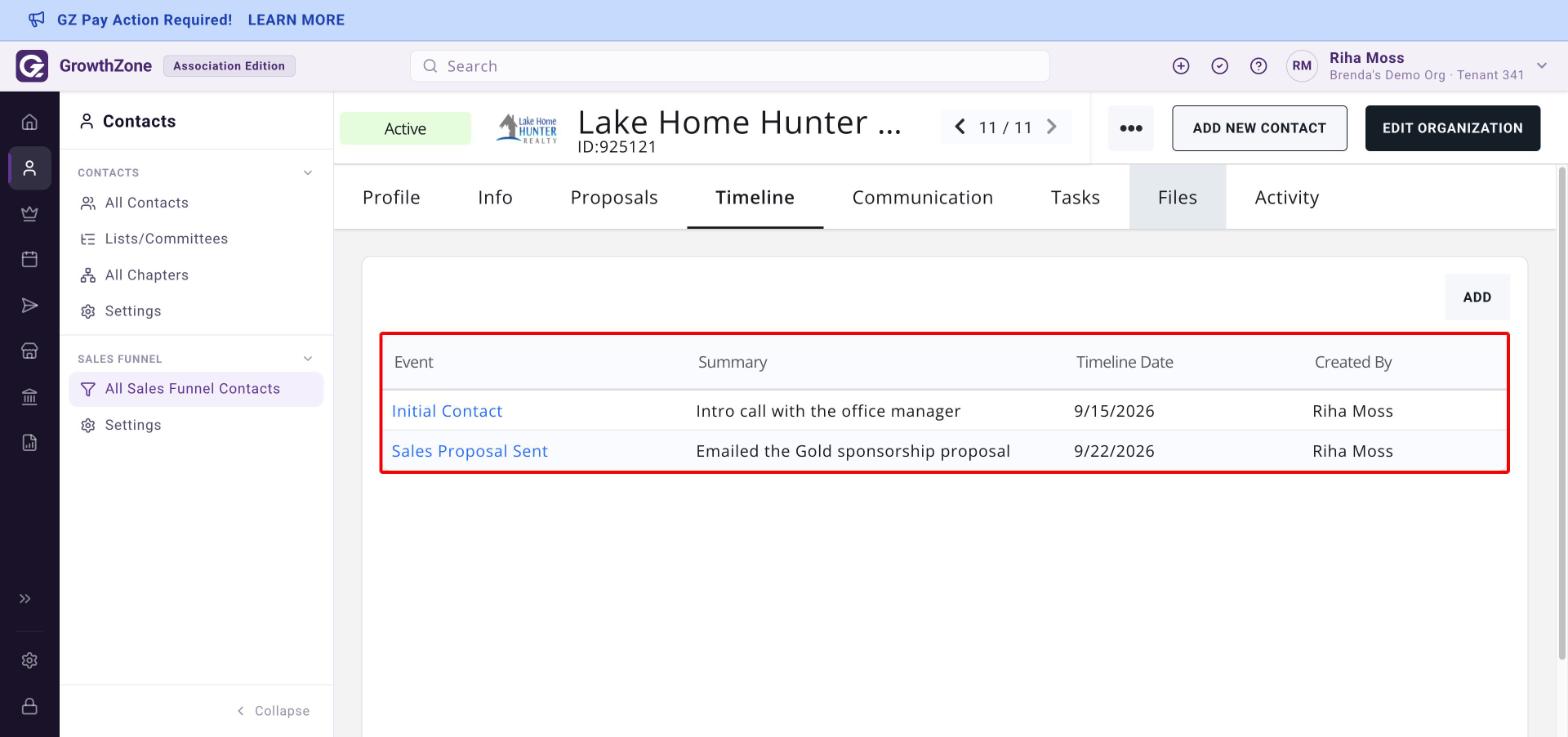Open All Sales Funnel Contacts in sidebar
Screen dimensions: 1568x737
(x=196, y=389)
